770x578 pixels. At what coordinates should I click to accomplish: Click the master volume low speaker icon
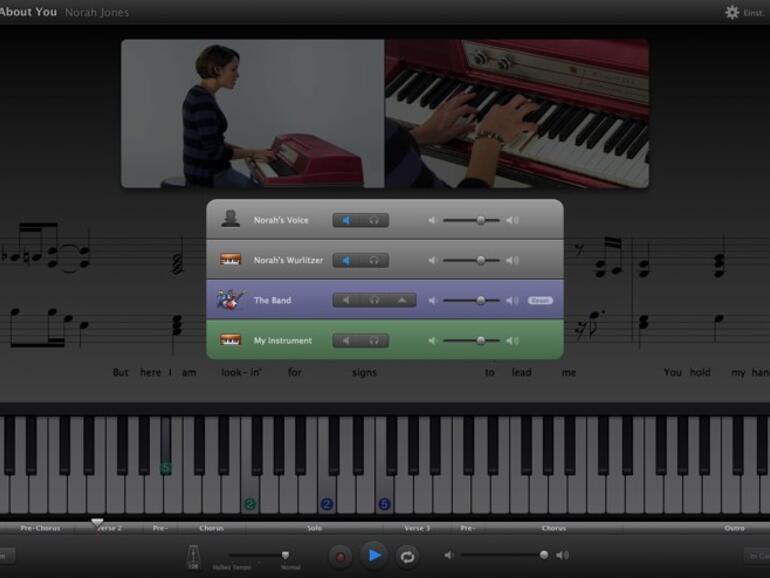[449, 555]
